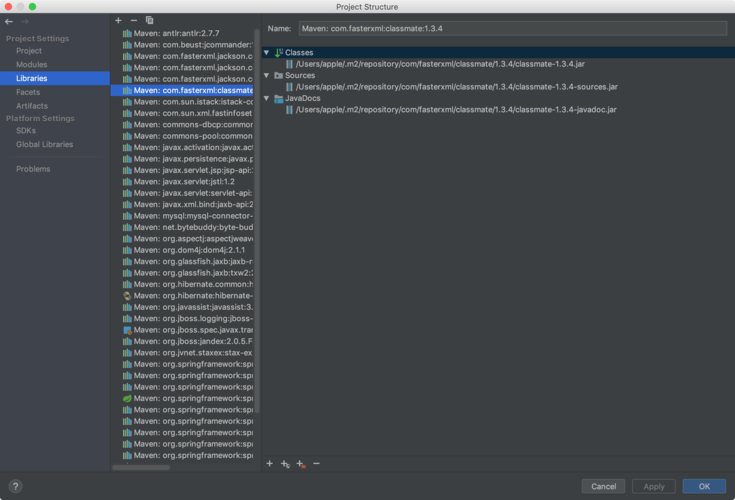
Task: Click the jboss.spec.javax library icon
Action: coord(127,330)
